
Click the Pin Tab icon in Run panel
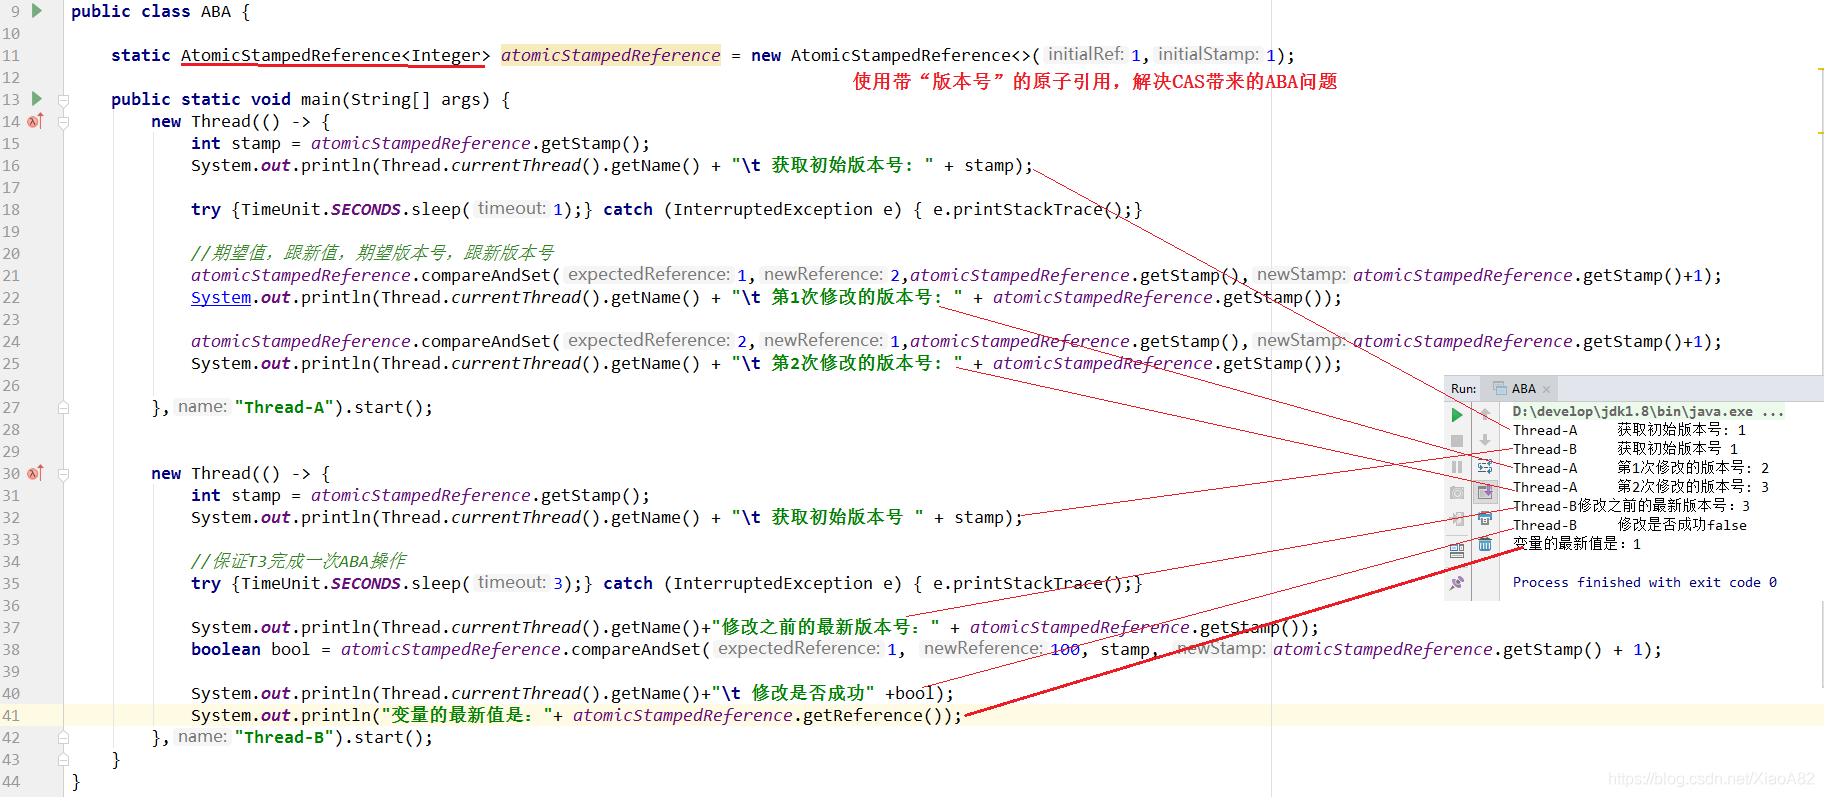point(1457,583)
